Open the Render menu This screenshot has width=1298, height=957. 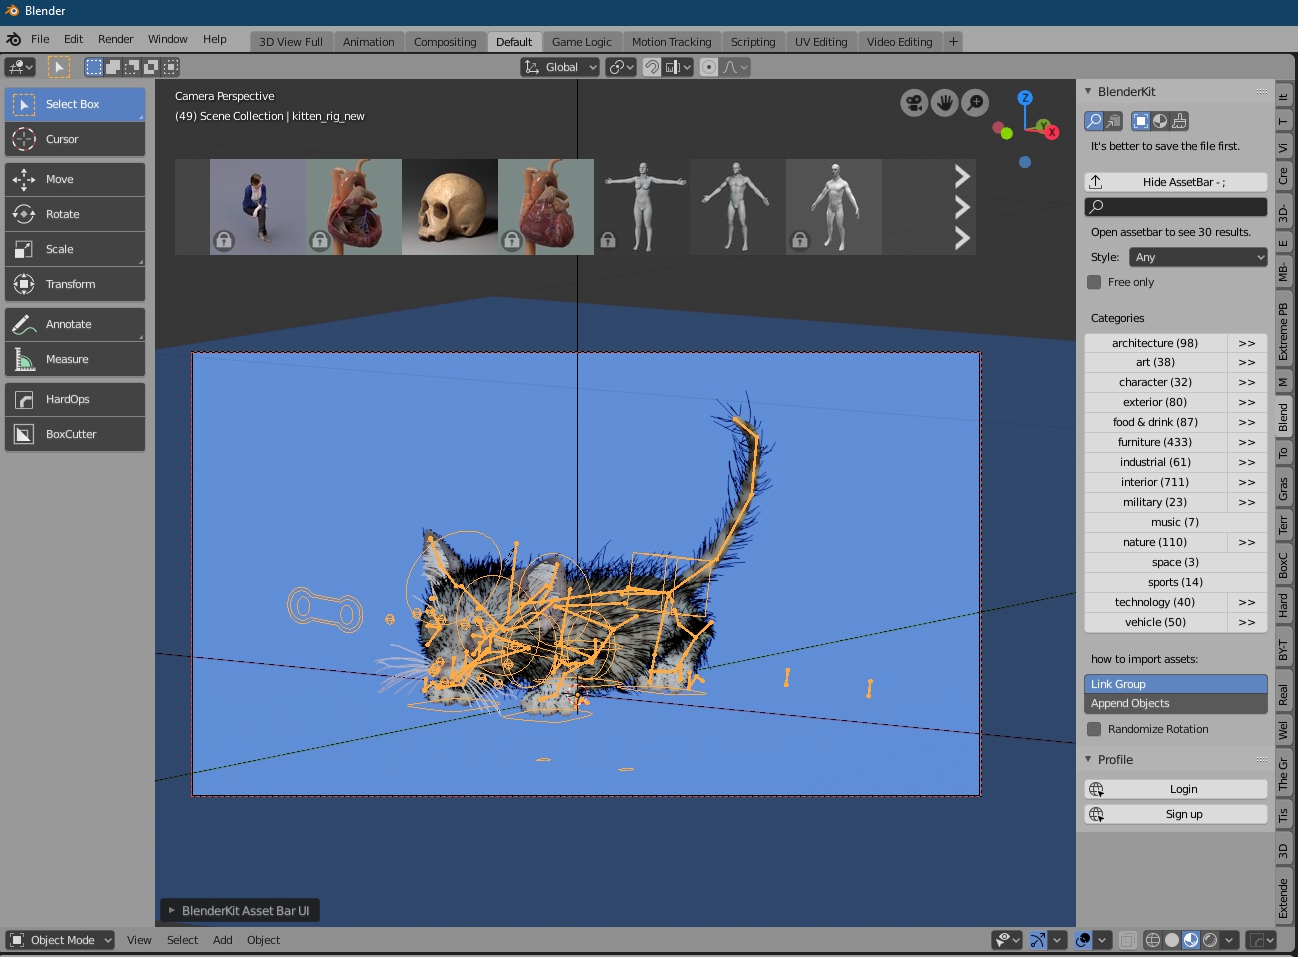pyautogui.click(x=115, y=39)
